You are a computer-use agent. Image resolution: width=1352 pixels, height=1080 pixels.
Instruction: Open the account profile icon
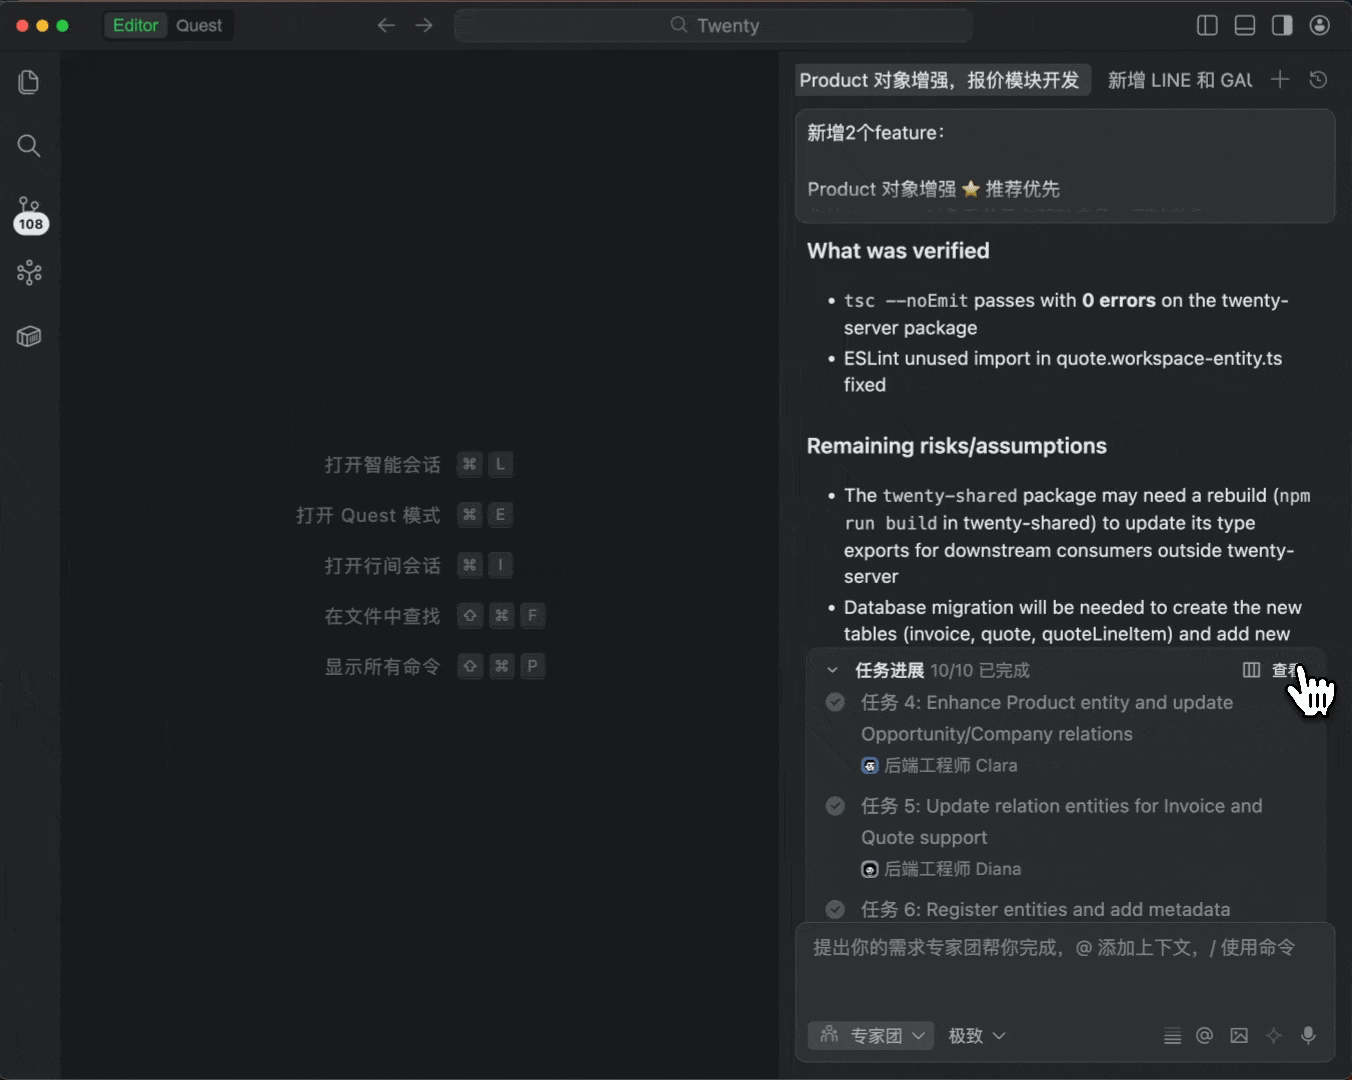click(1320, 25)
